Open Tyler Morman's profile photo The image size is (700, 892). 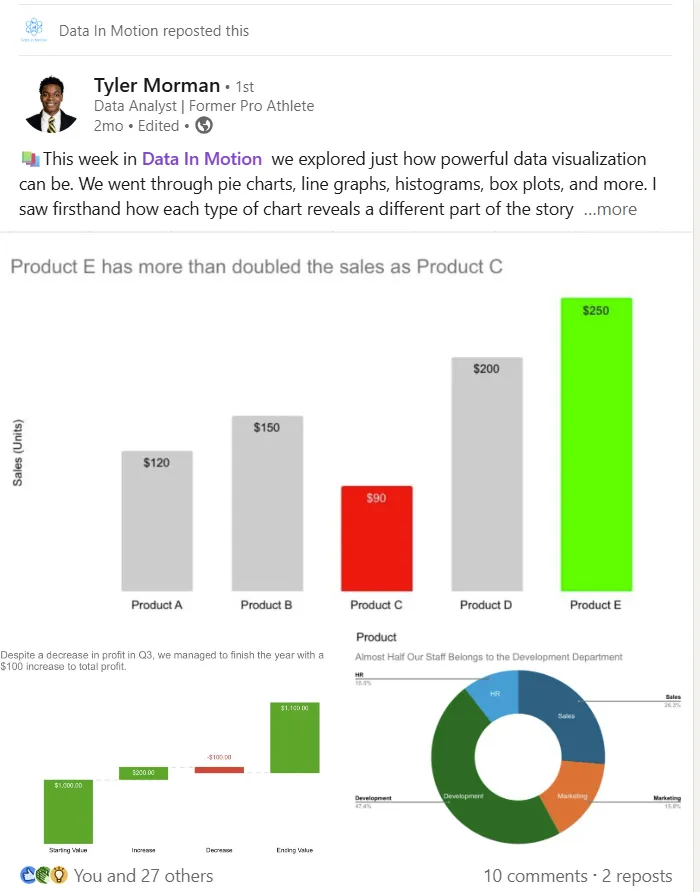pos(51,105)
